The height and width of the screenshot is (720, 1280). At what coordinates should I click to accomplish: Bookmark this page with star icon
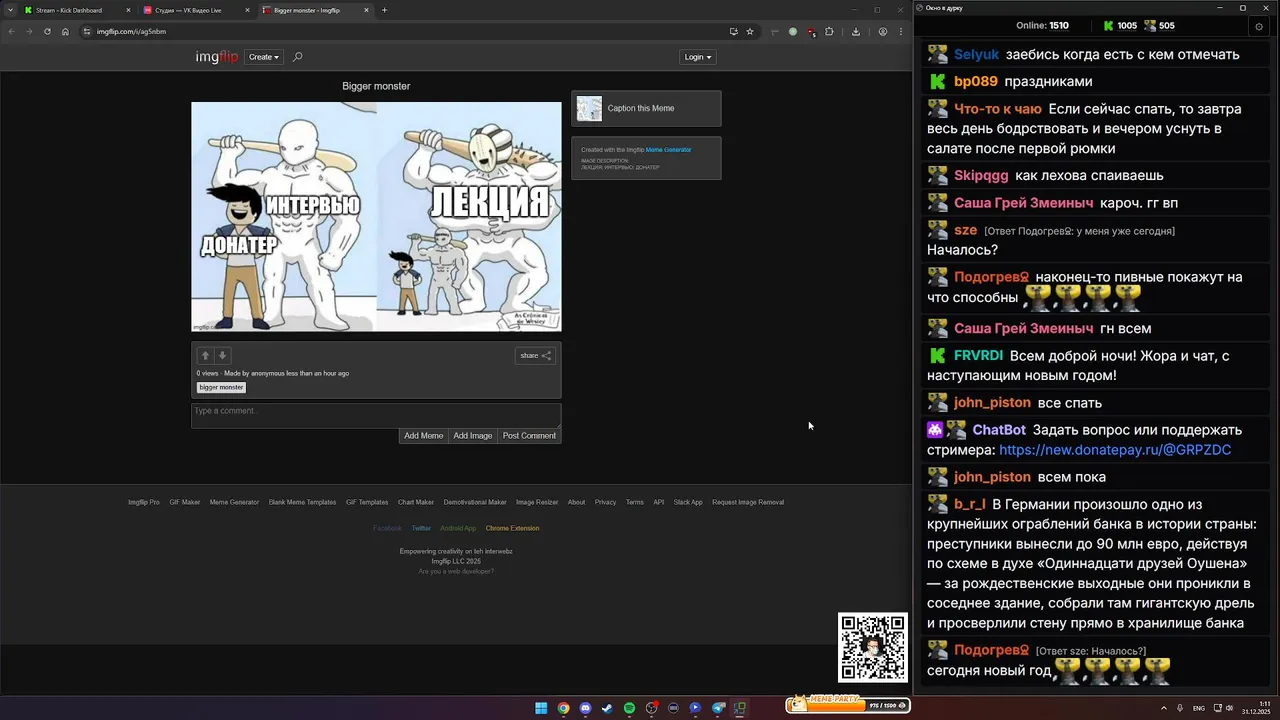tap(749, 31)
